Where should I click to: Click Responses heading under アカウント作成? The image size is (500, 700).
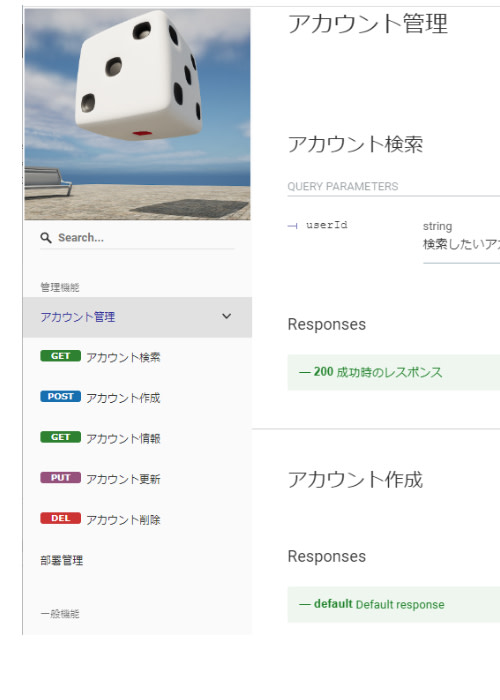pos(327,557)
